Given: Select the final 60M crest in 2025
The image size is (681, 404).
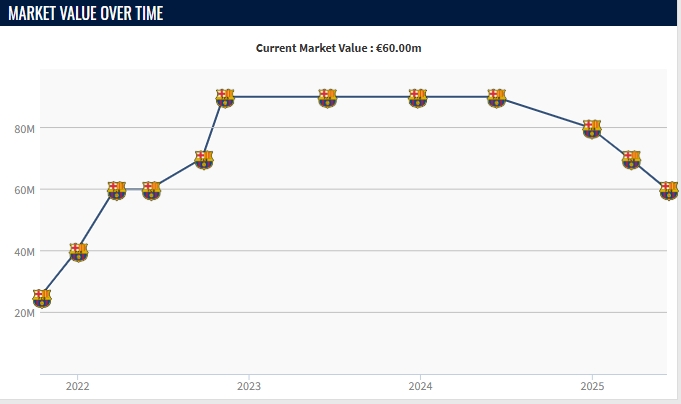Looking at the screenshot, I should pos(669,190).
